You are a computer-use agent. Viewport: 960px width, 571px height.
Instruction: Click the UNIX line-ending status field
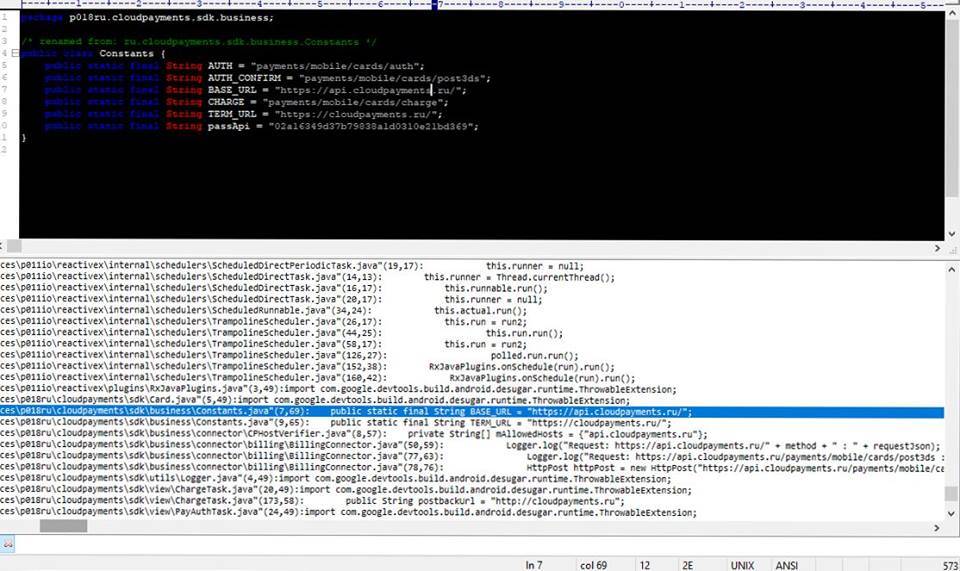tap(742, 565)
